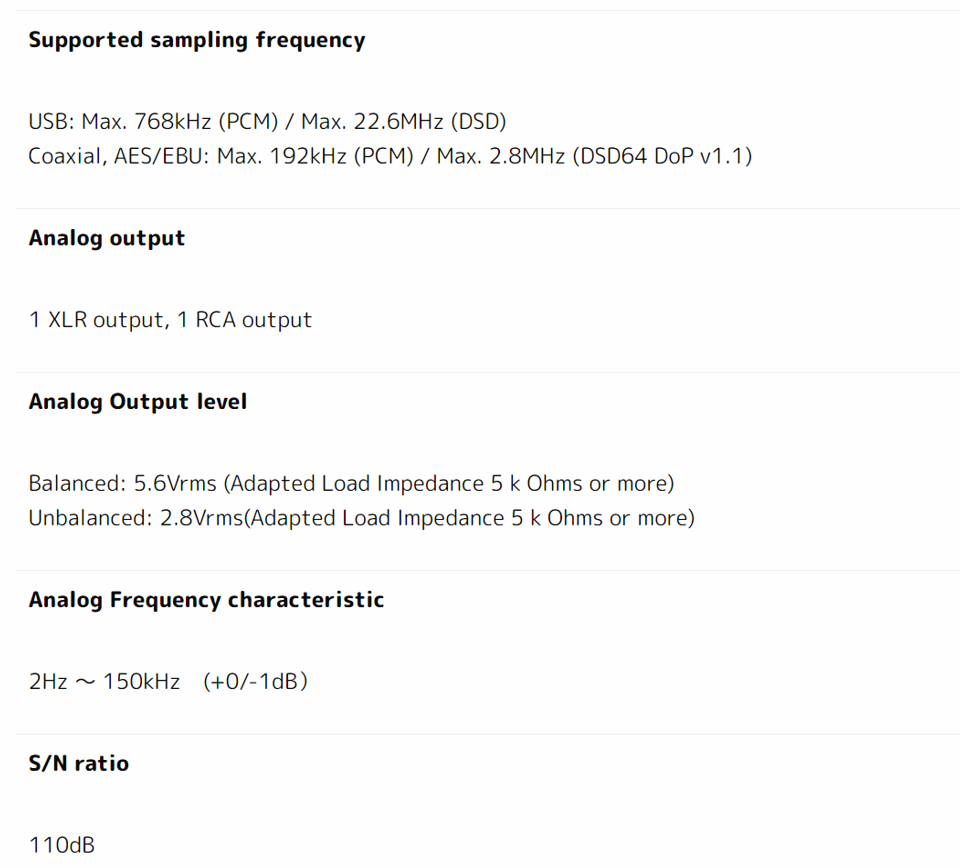960x868 pixels.
Task: Click the S/N ratio heading
Action: 78,764
